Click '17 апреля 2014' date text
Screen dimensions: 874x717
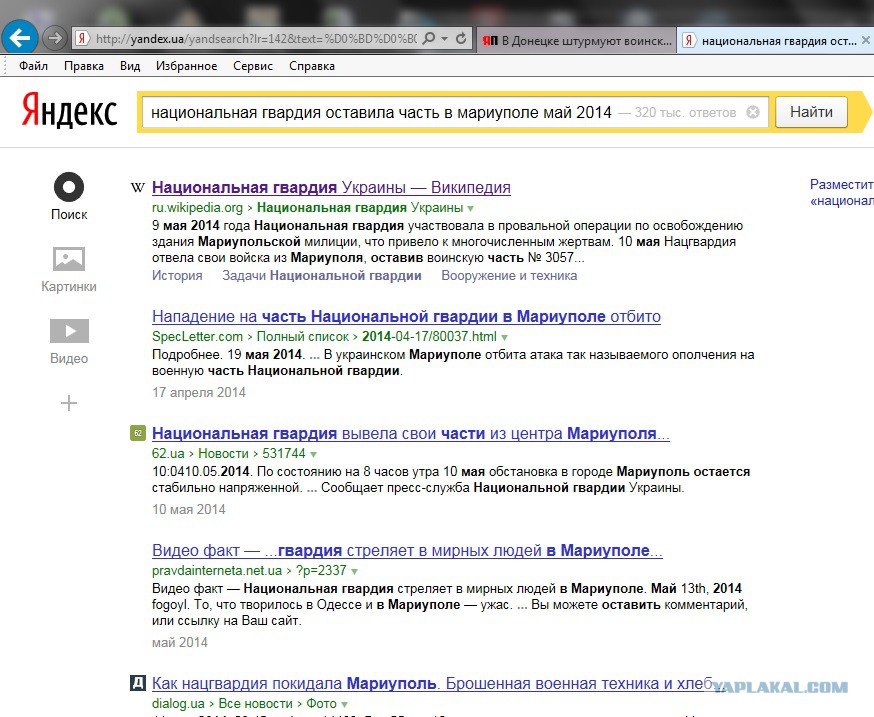(199, 393)
